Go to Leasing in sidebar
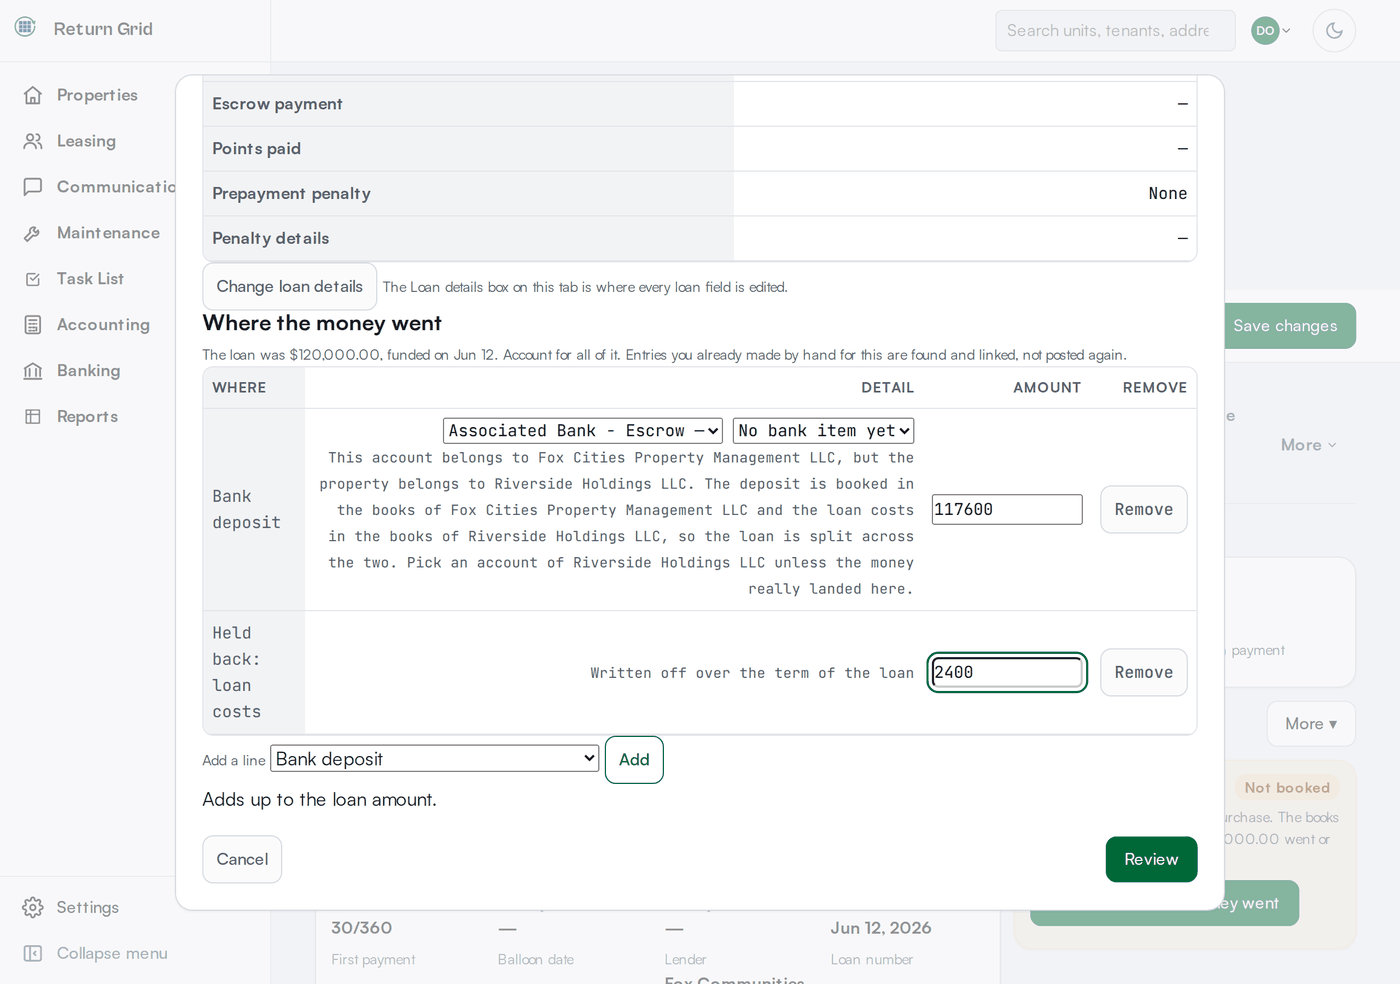1400x984 pixels. pyautogui.click(x=86, y=141)
